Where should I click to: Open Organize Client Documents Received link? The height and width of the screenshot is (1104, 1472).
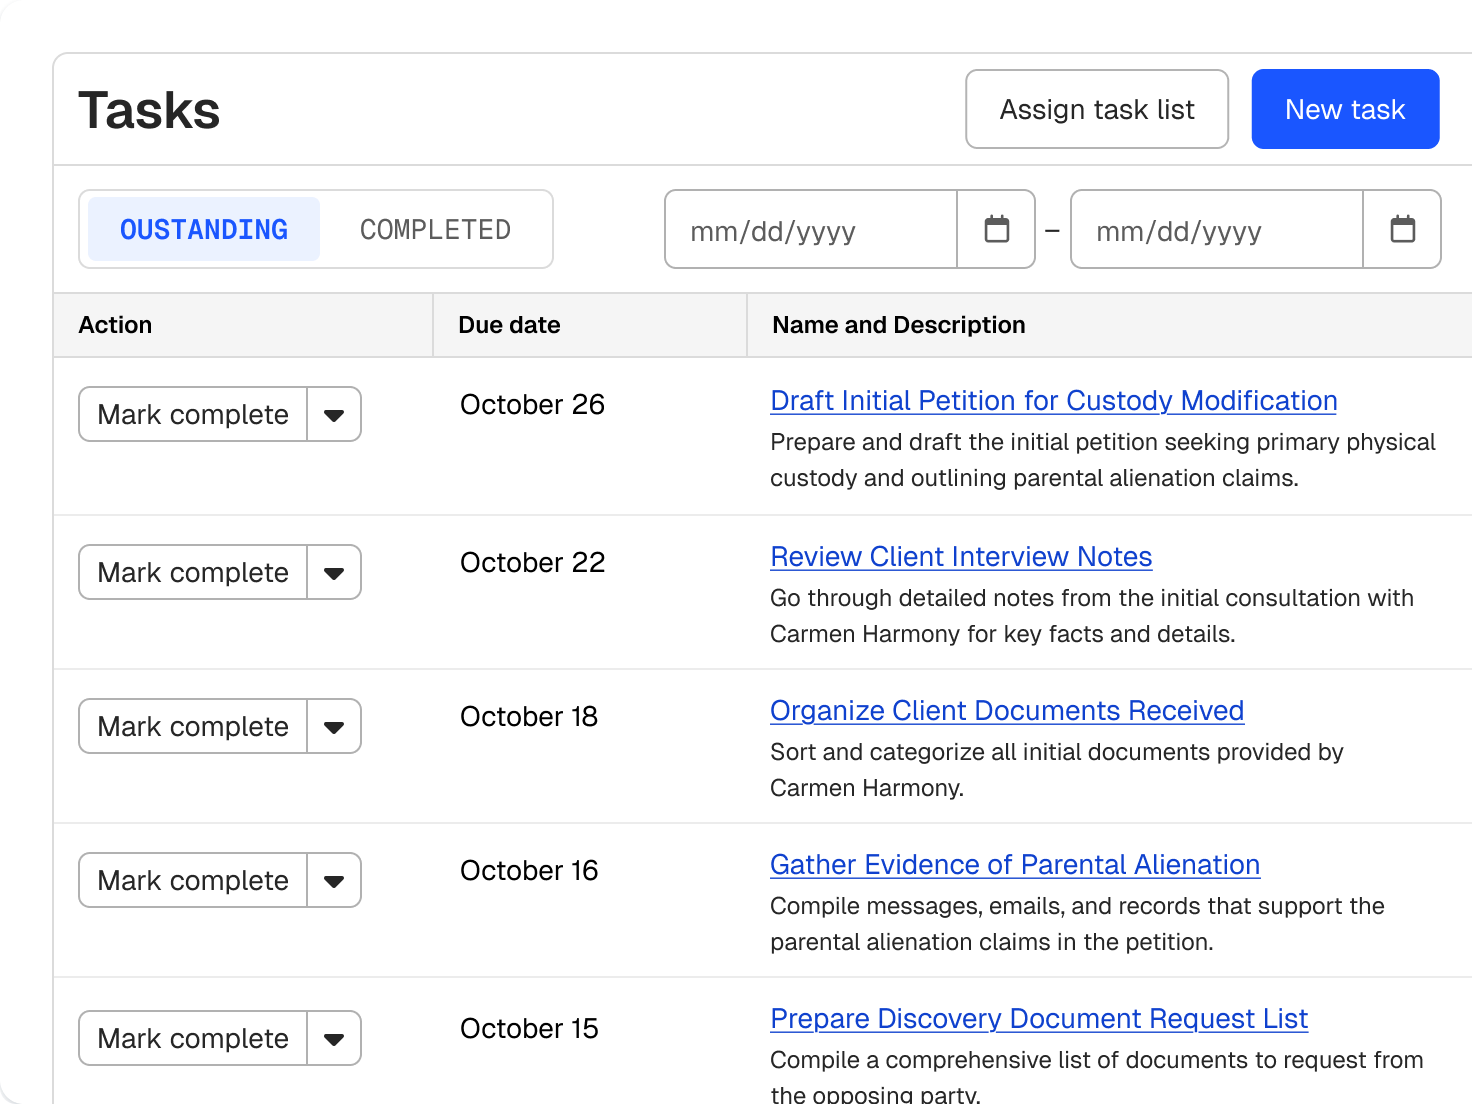click(1007, 711)
